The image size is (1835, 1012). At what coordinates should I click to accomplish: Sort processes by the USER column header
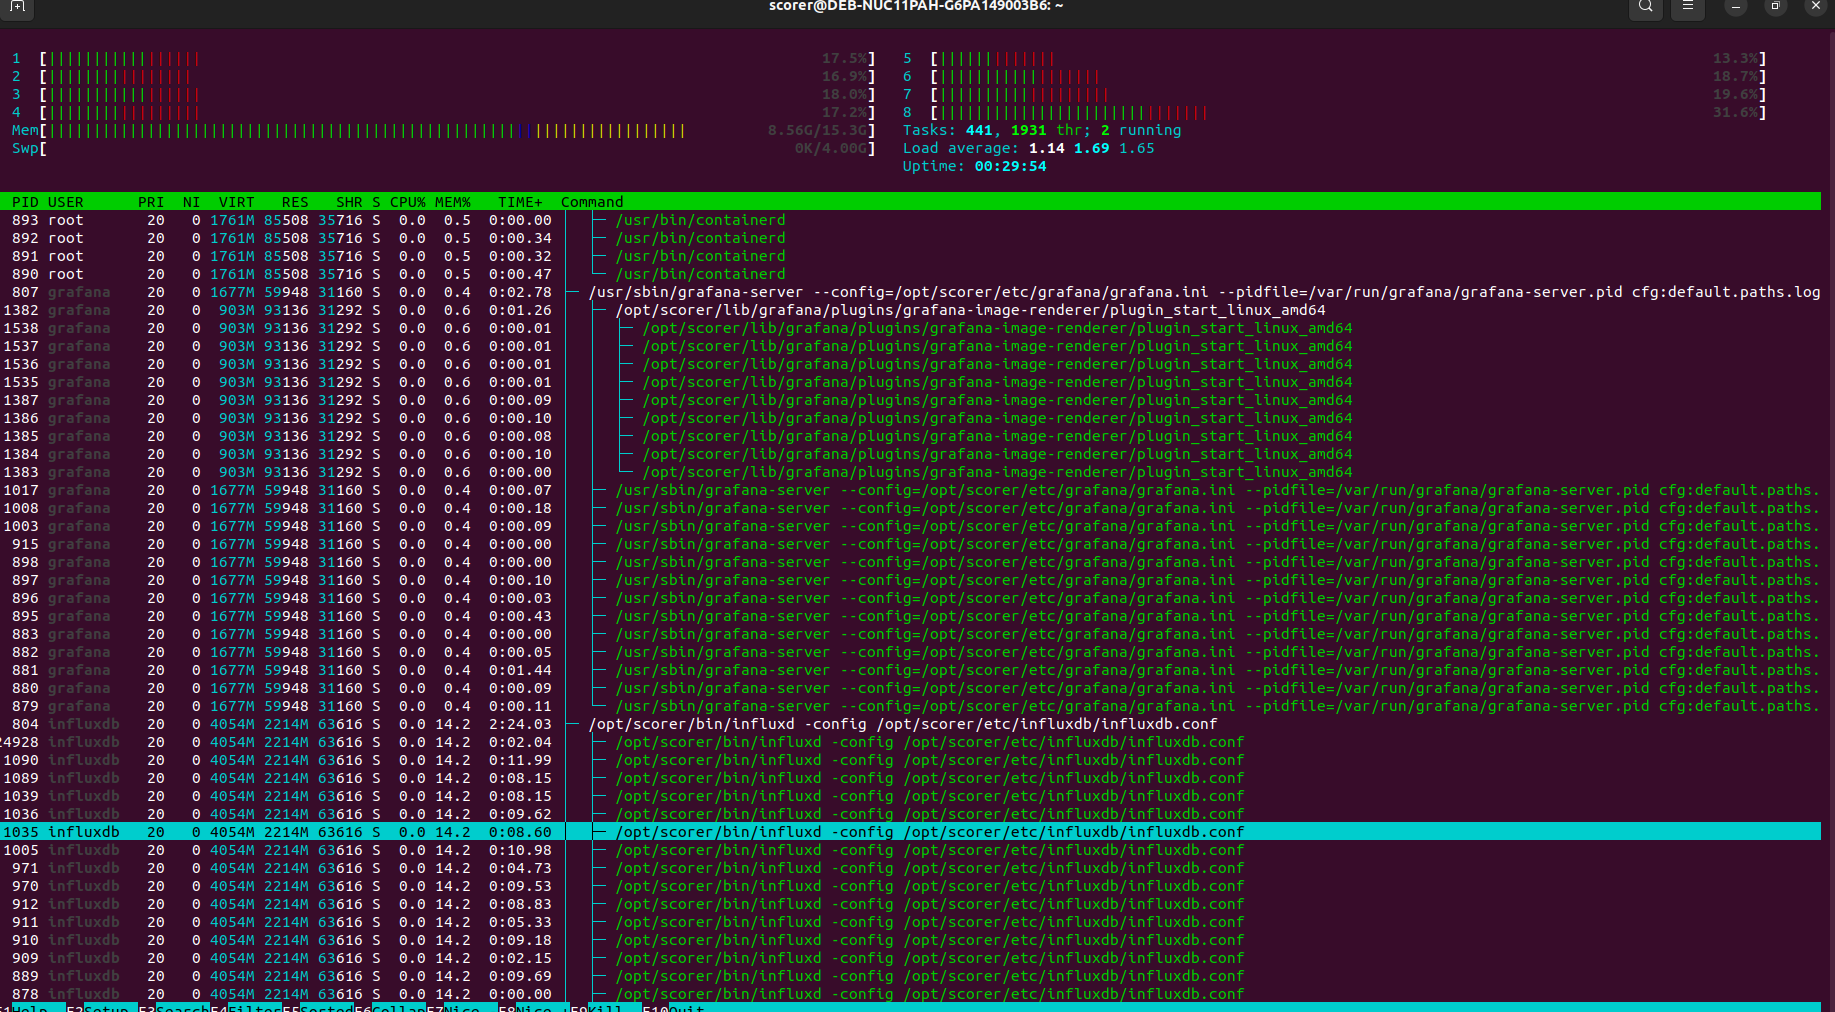click(x=66, y=202)
